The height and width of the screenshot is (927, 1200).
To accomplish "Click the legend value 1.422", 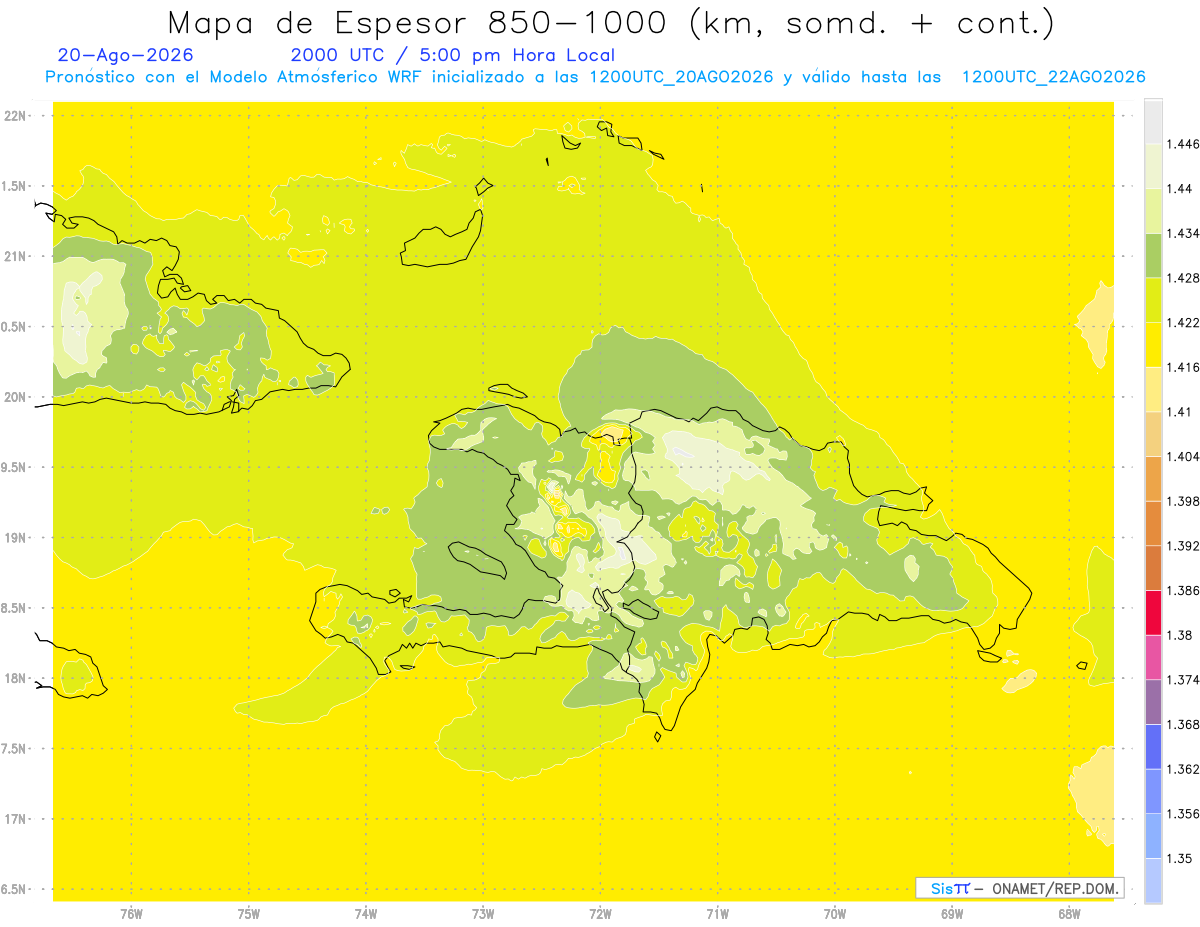I will 1183,323.
